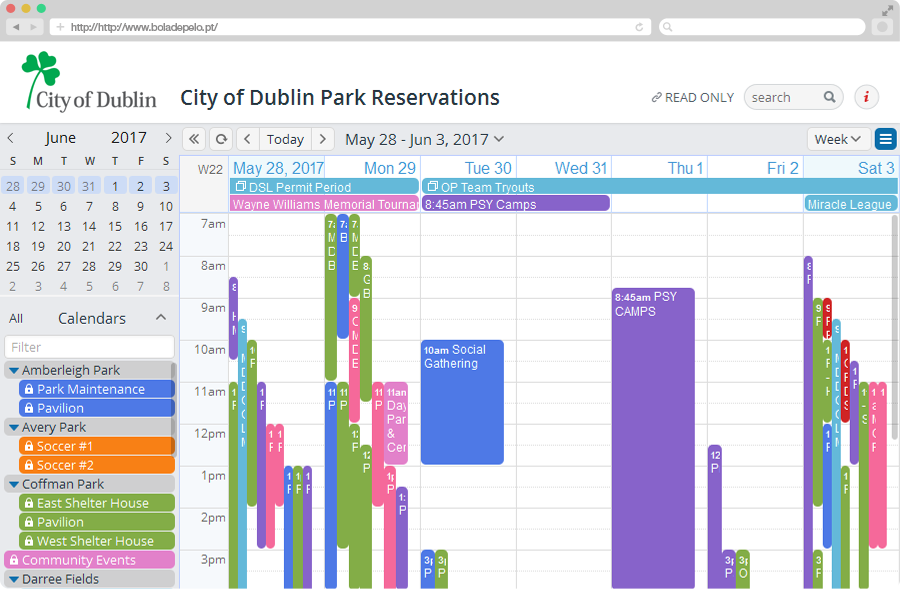Open the 10am Social Gathering event
The image size is (900, 589).
pyautogui.click(x=462, y=402)
